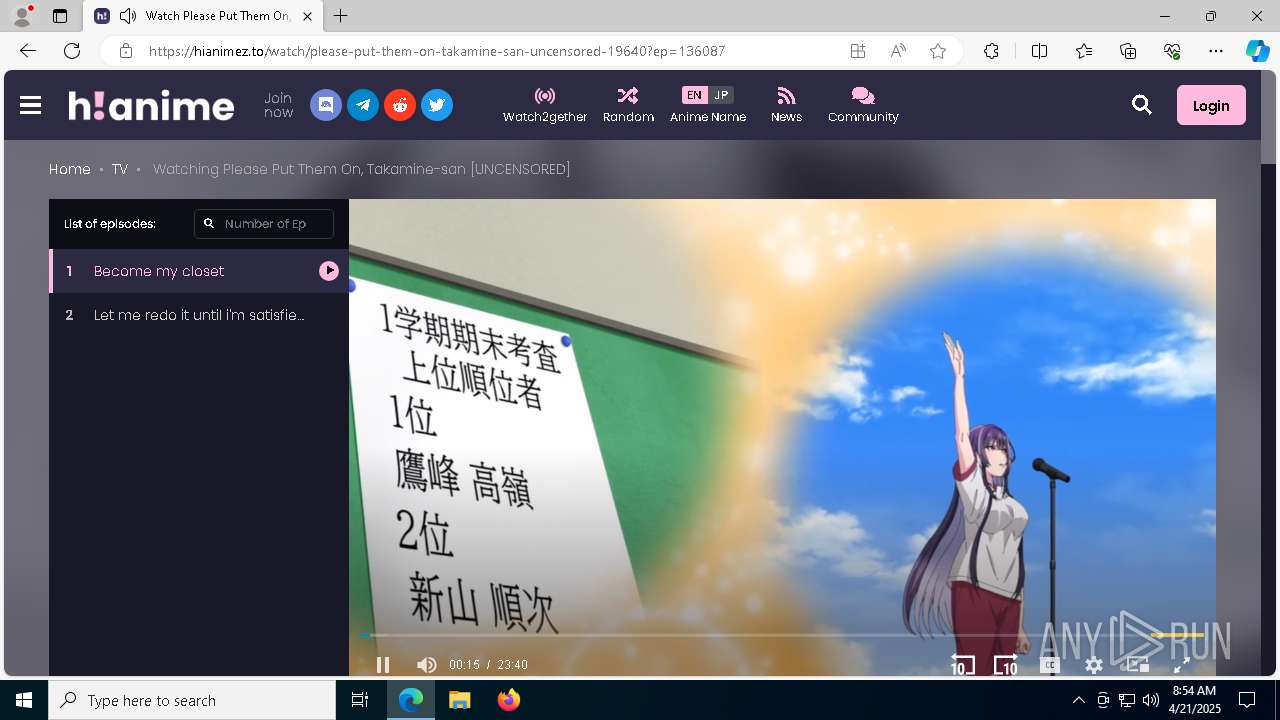
Task: Click the Login button
Action: click(x=1211, y=105)
